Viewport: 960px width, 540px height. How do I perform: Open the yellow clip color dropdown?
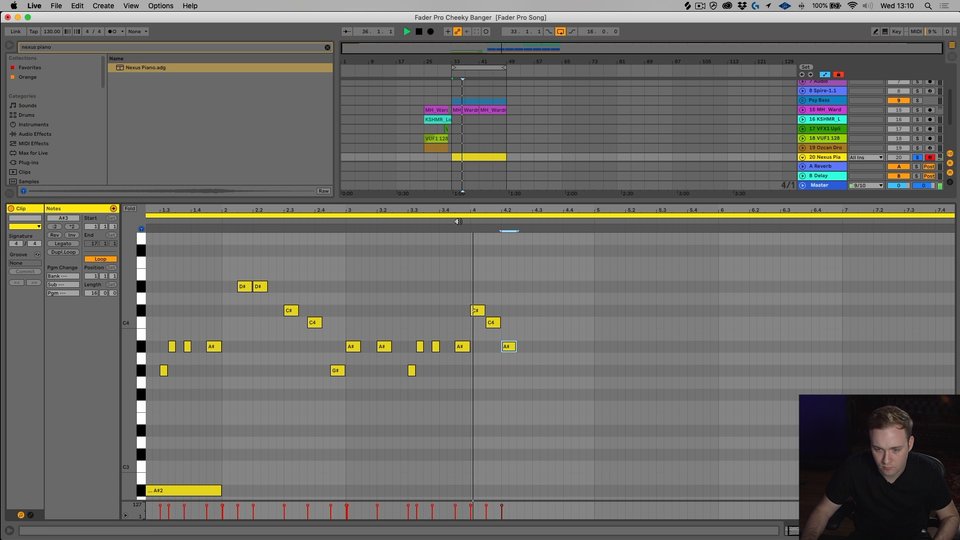click(25, 227)
